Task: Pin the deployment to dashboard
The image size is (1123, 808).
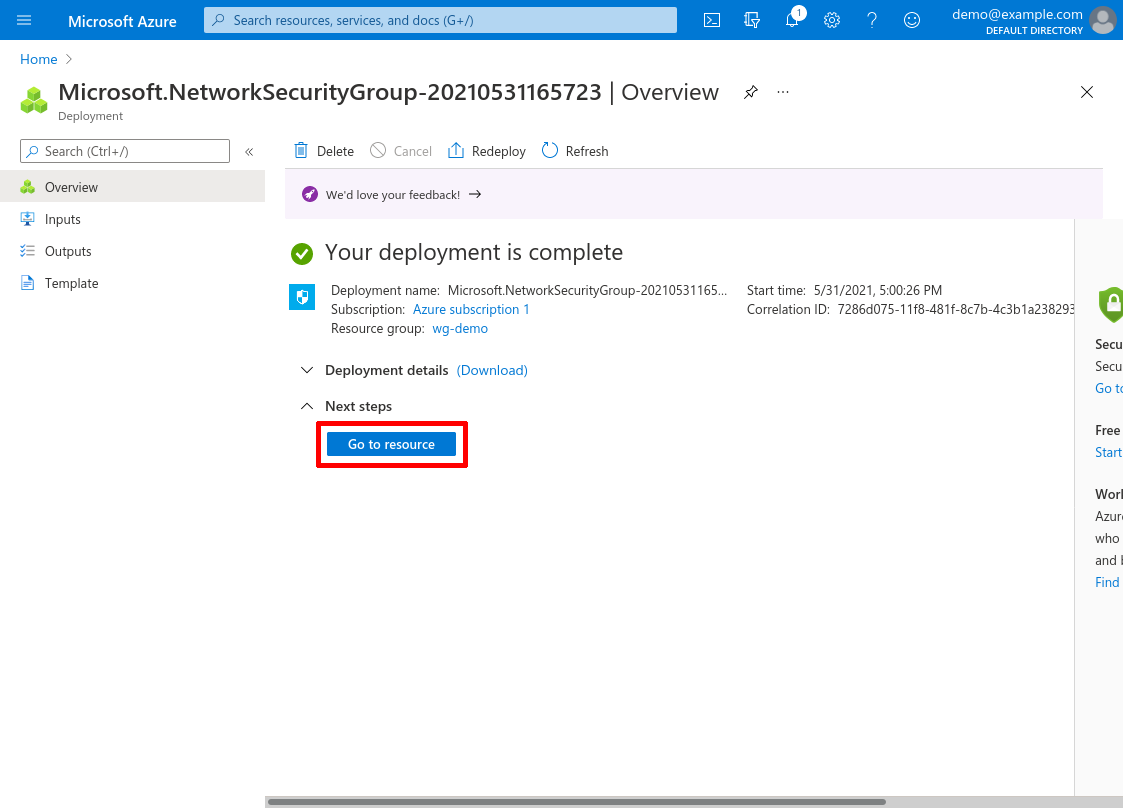Action: coord(751,92)
